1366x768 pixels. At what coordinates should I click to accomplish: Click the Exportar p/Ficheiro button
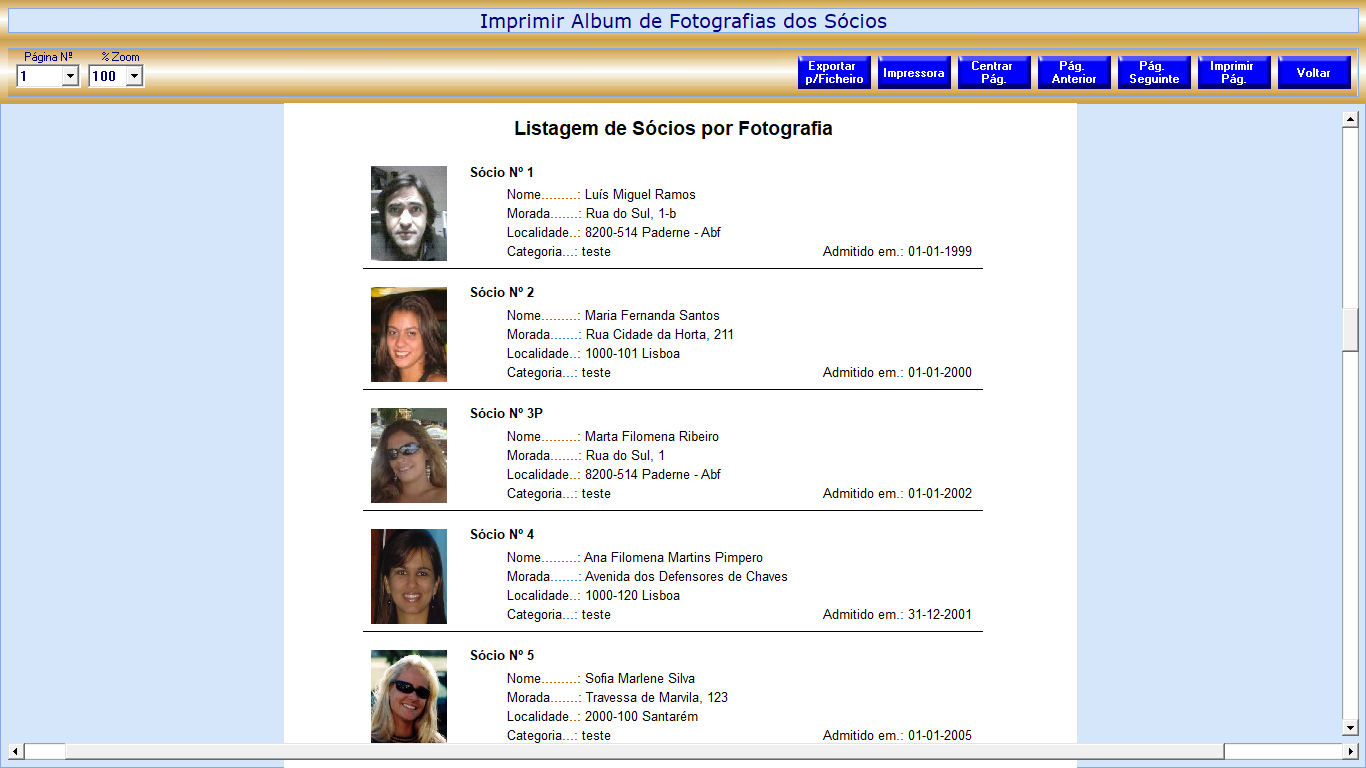834,73
